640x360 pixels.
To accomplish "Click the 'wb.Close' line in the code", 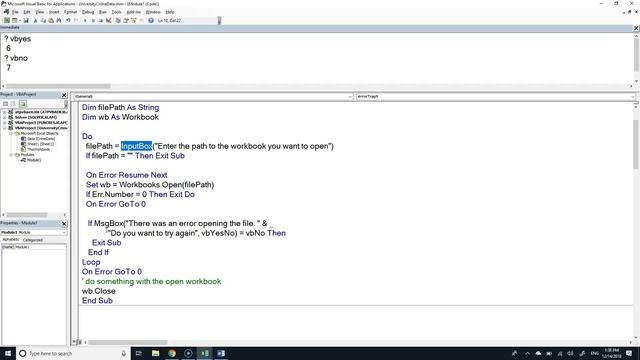I will (99, 291).
